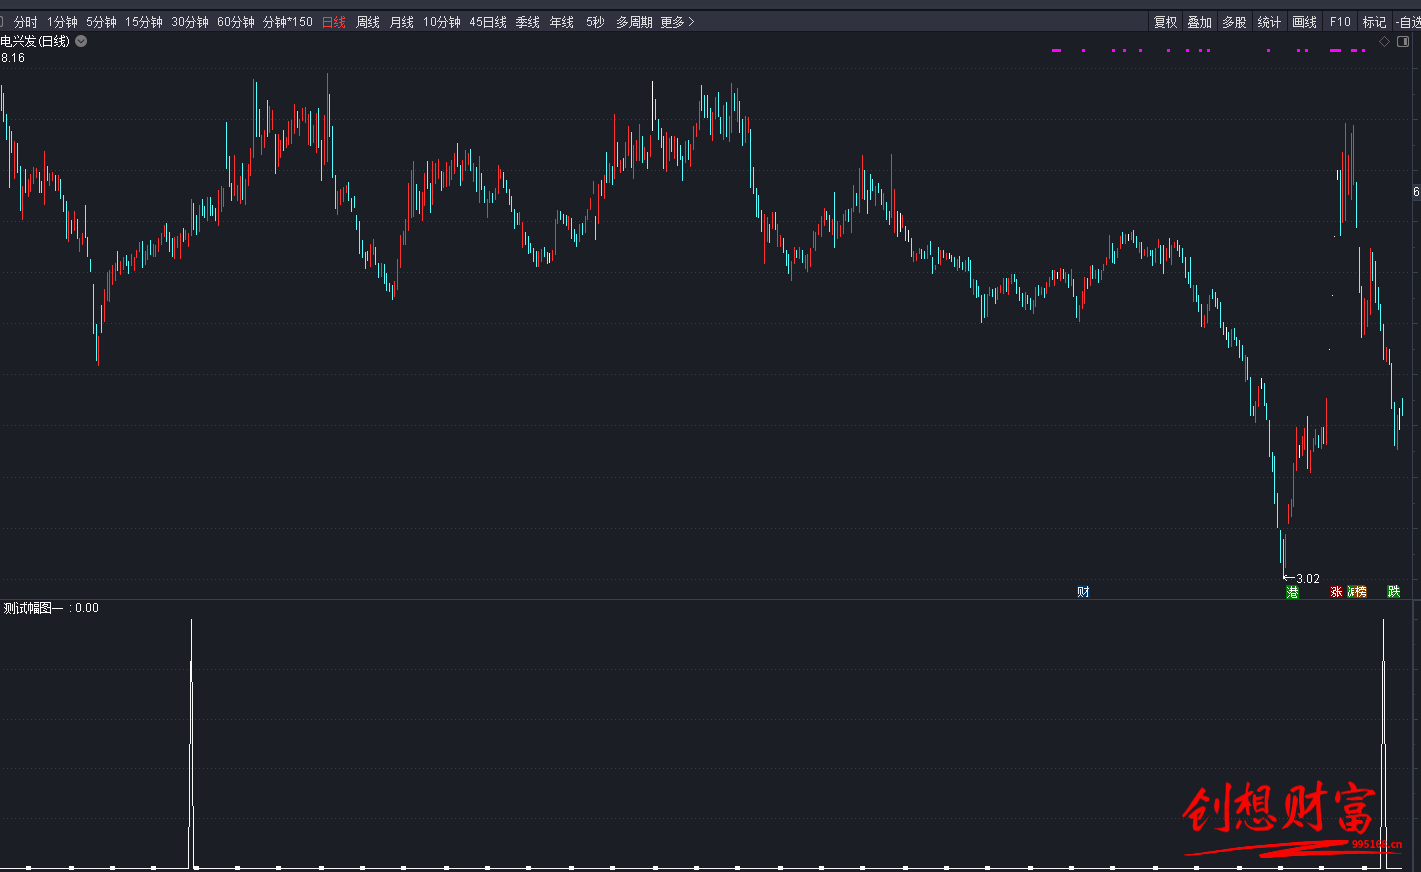
Task: Switch to the 周线 weekly chart
Action: click(x=368, y=22)
